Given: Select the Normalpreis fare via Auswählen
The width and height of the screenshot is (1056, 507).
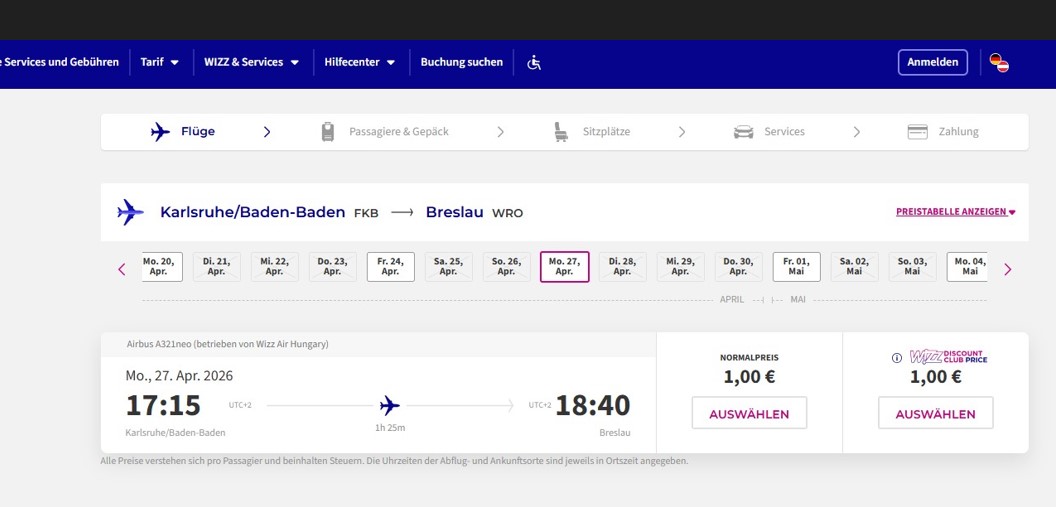Looking at the screenshot, I should coord(749,413).
